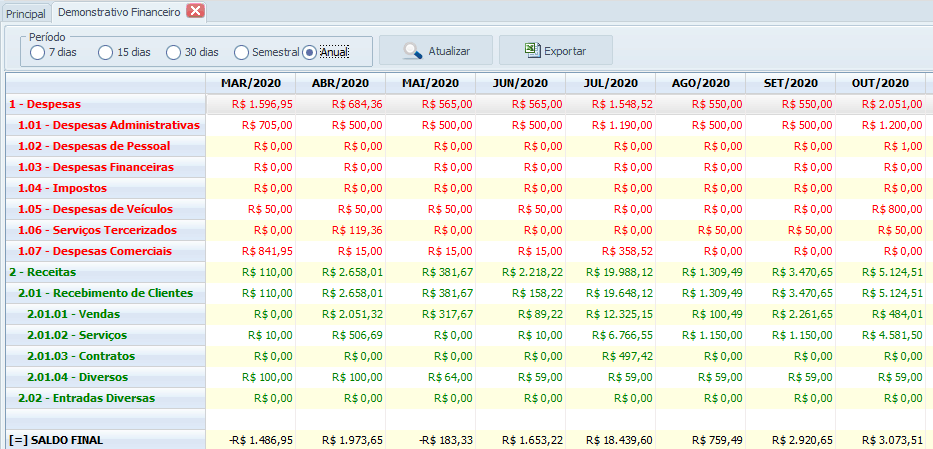Click the JUL/2020 column header
The height and width of the screenshot is (449, 933).
pos(610,83)
